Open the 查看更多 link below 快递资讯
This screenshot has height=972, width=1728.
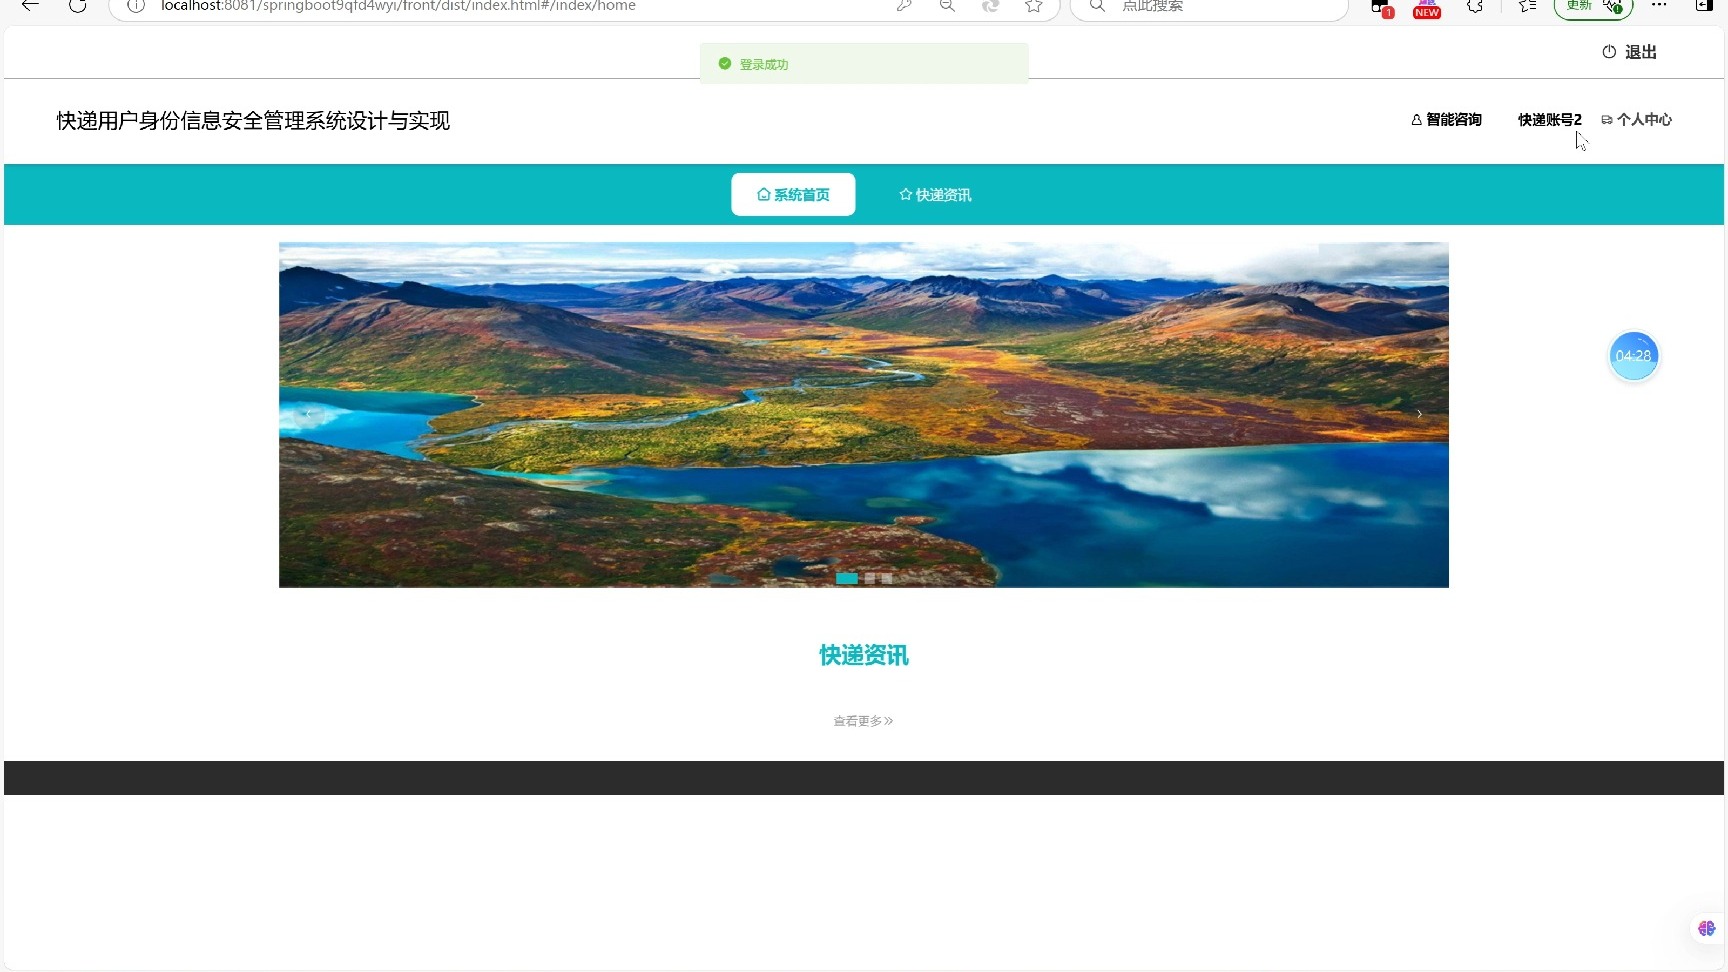(x=862, y=720)
